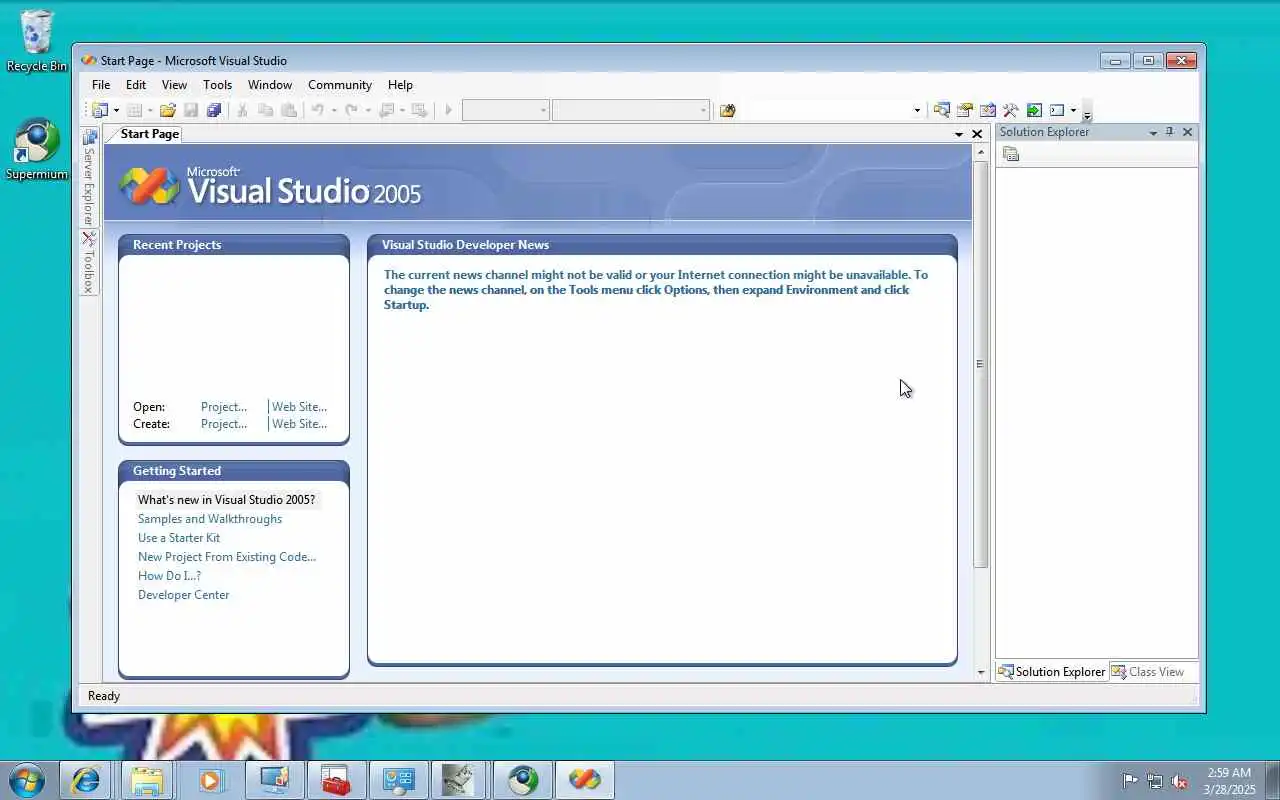Expand the Command Window icon dropdown arrow

(x=1073, y=110)
